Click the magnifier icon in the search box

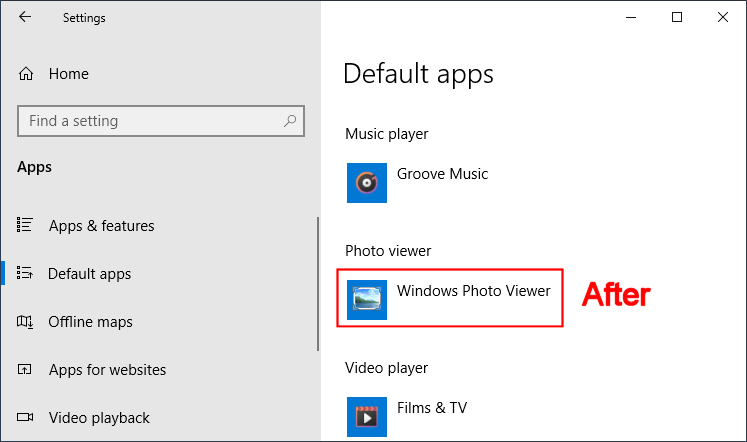(x=290, y=121)
